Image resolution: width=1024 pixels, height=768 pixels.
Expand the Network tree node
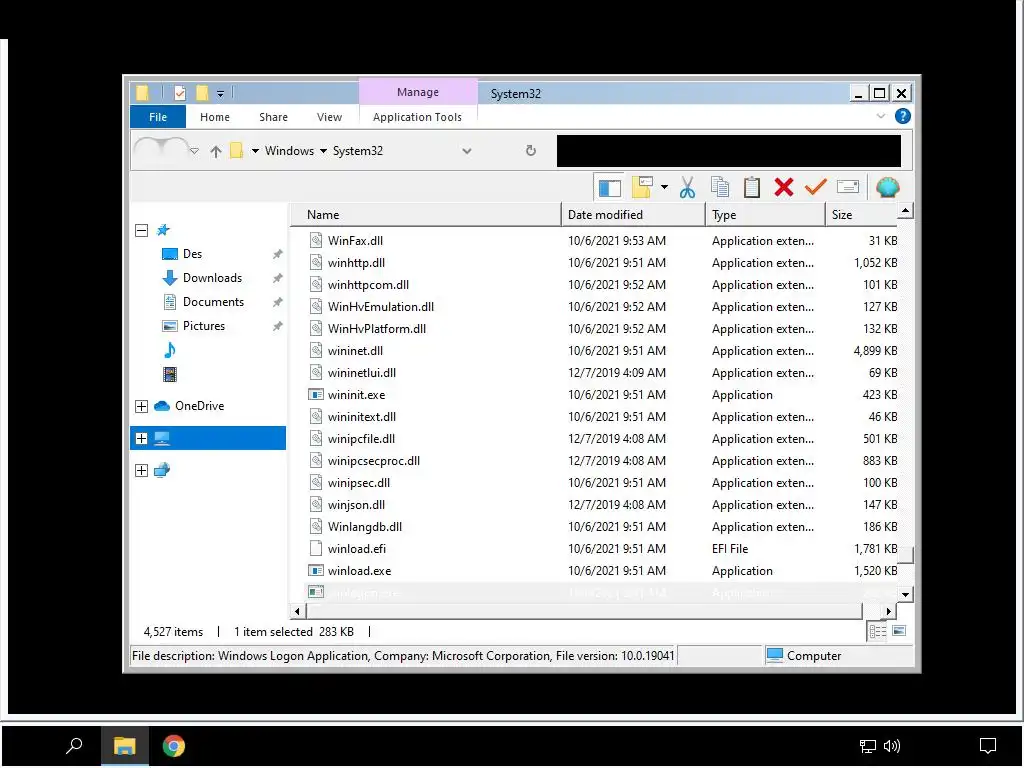(x=141, y=470)
